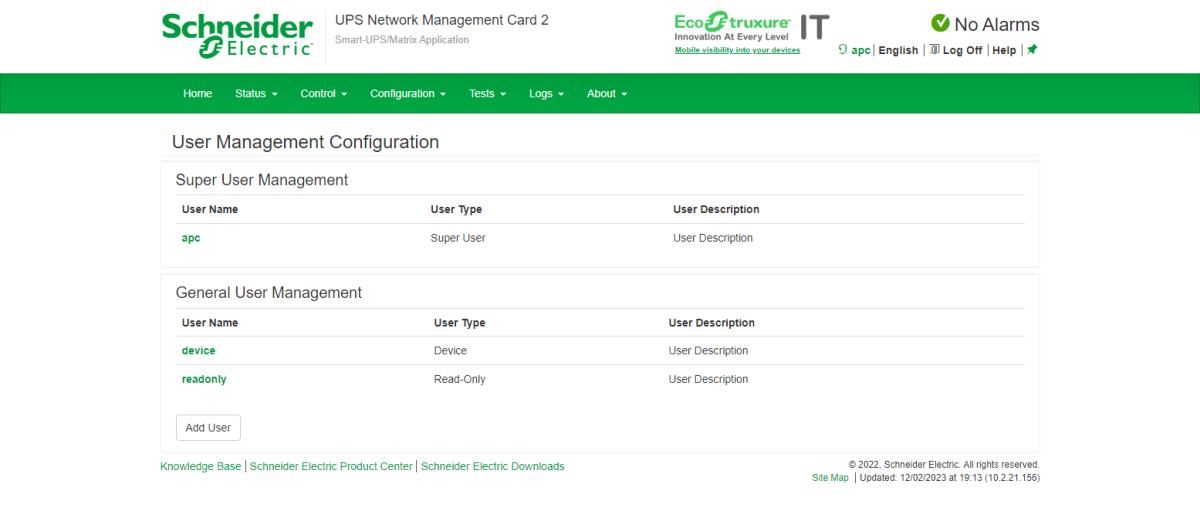Viewport: 1200px width, 511px height.
Task: Click the green pin icon in header
Action: point(1032,50)
